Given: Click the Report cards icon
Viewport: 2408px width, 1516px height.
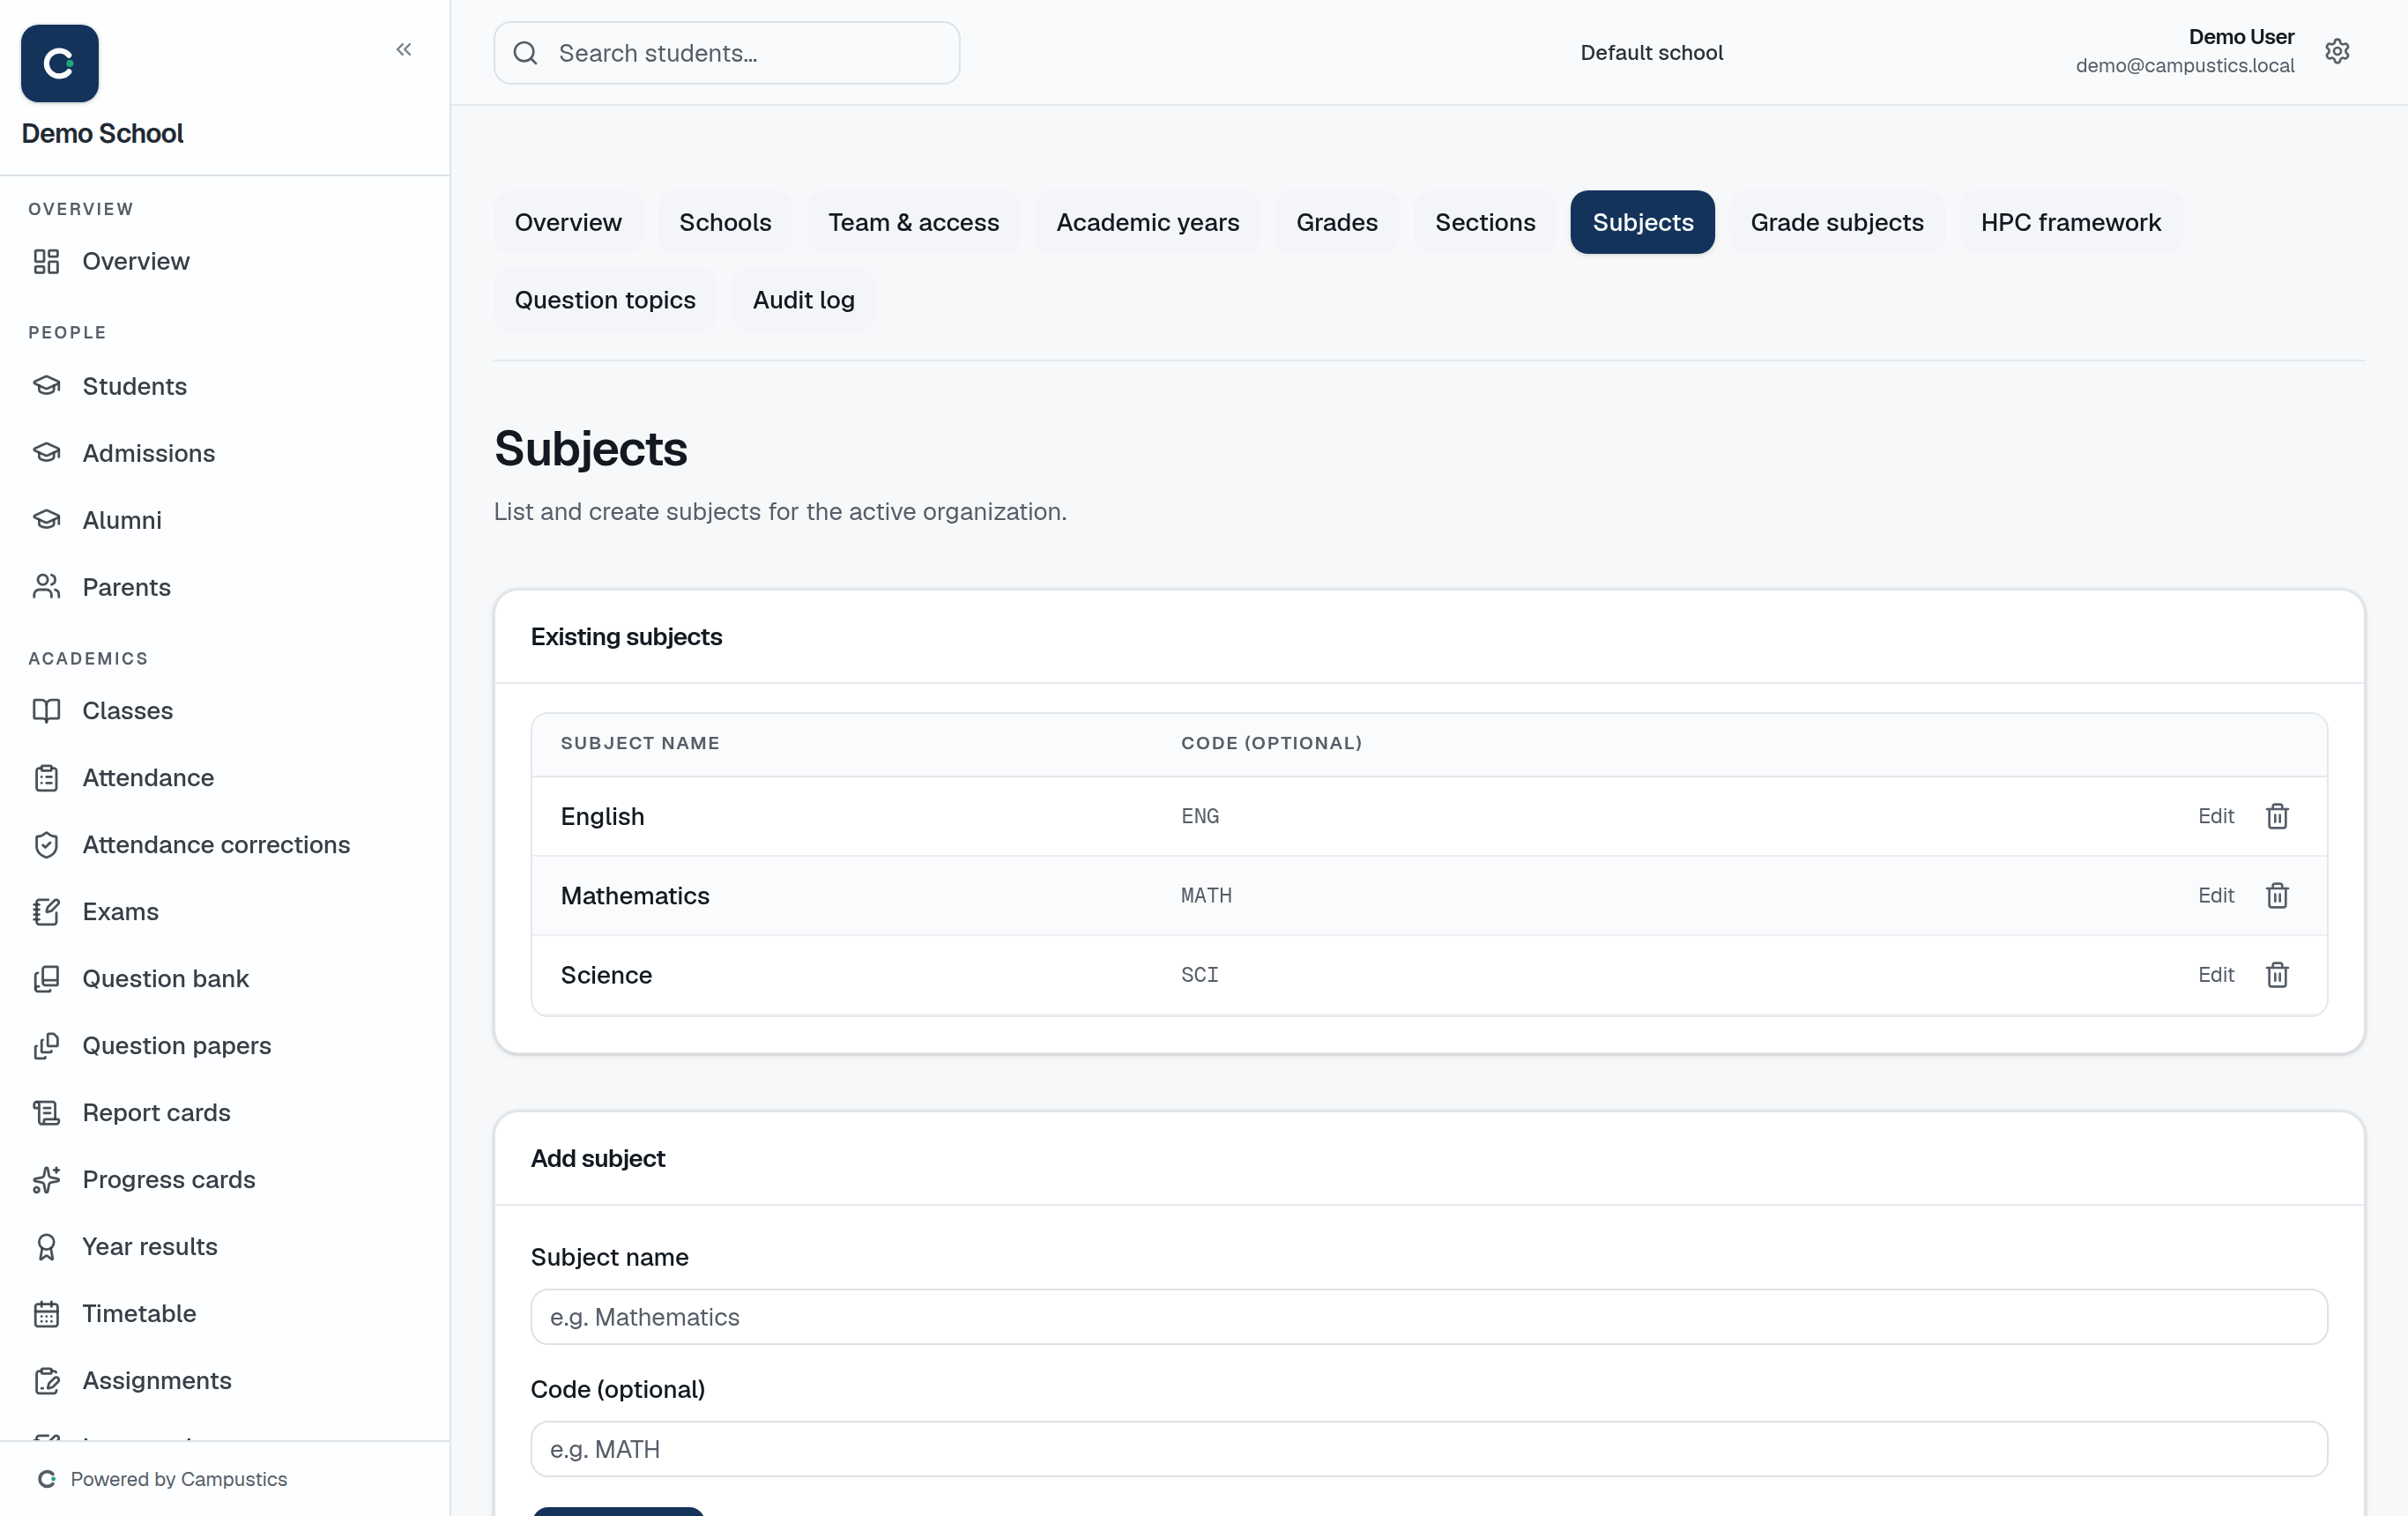Looking at the screenshot, I should tap(46, 1113).
